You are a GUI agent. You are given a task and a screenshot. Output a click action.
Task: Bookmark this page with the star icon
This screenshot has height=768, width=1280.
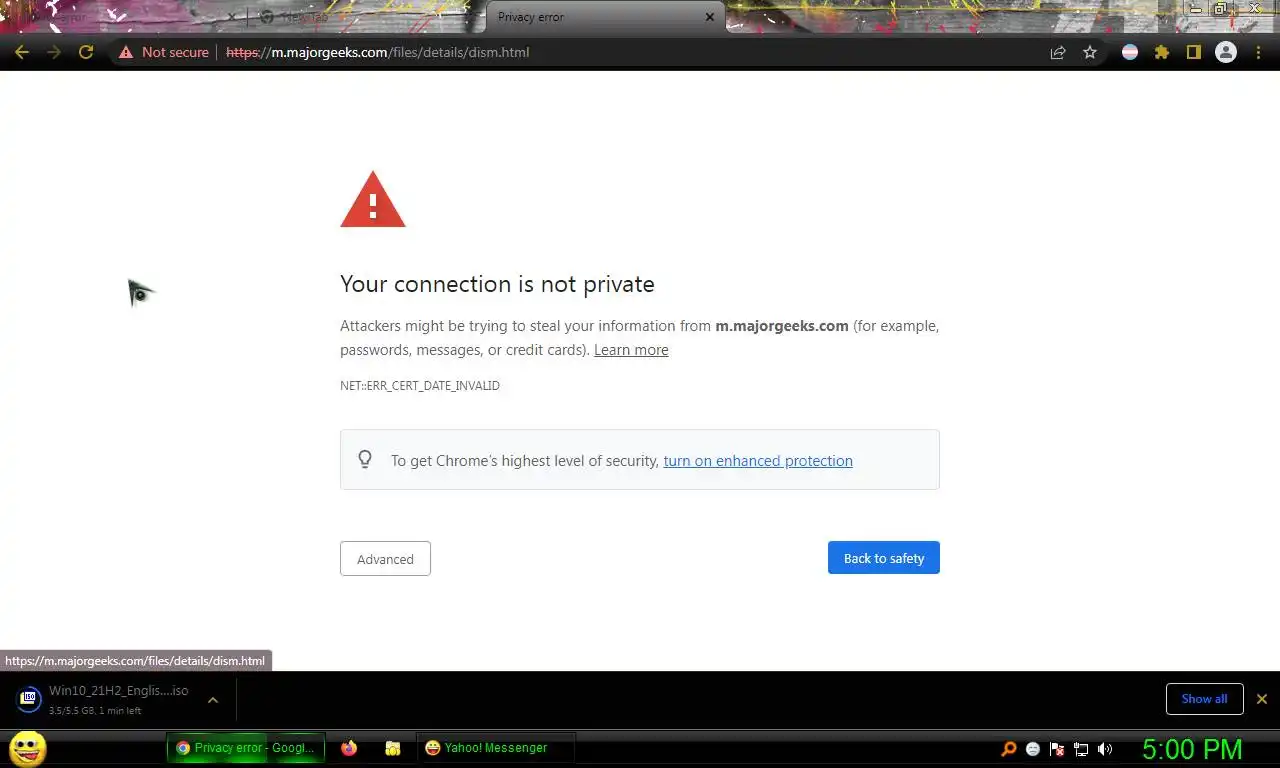coord(1090,52)
